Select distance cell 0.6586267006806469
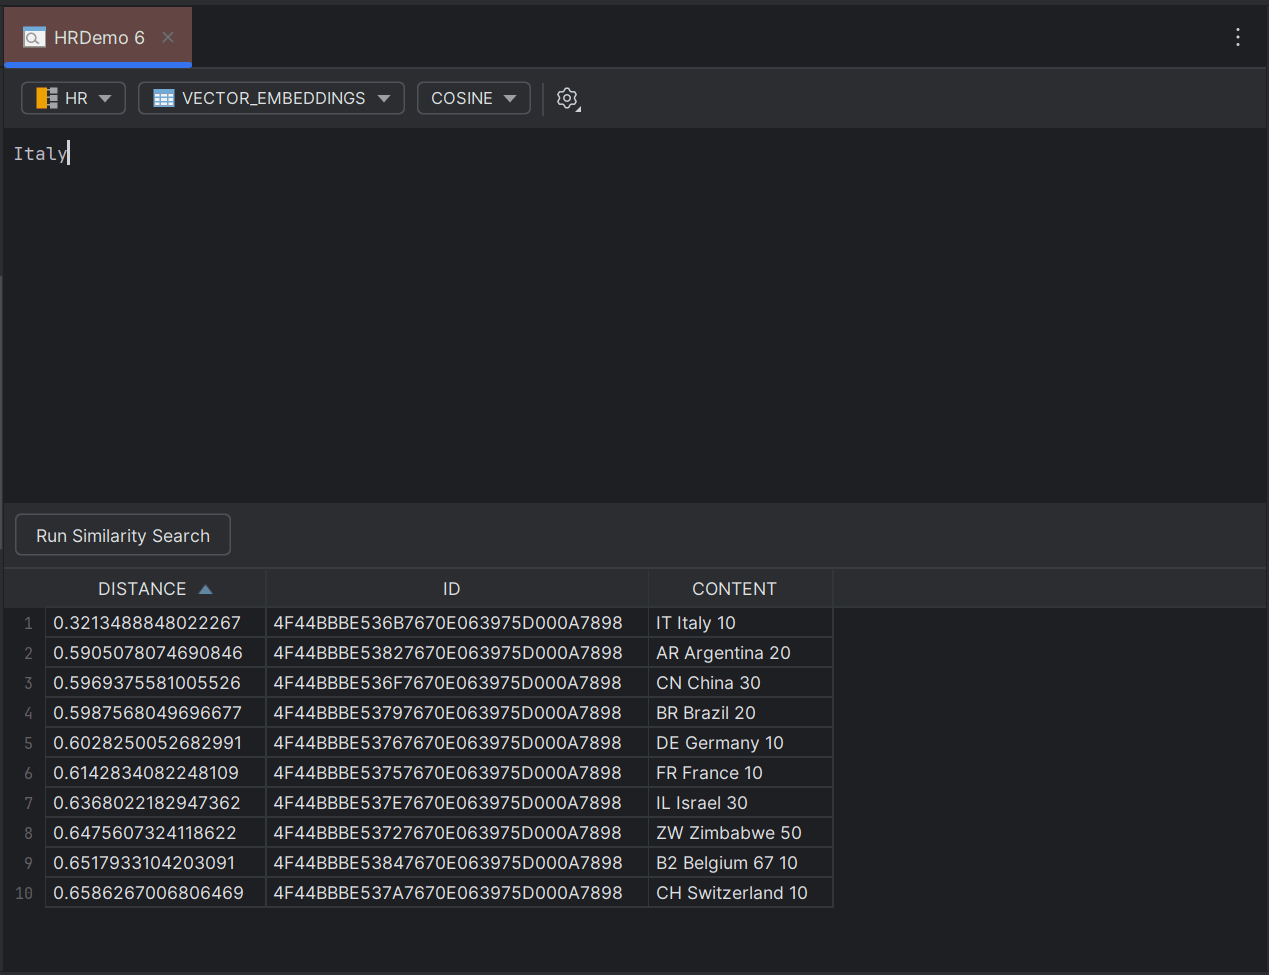Image resolution: width=1269 pixels, height=975 pixels. click(156, 893)
